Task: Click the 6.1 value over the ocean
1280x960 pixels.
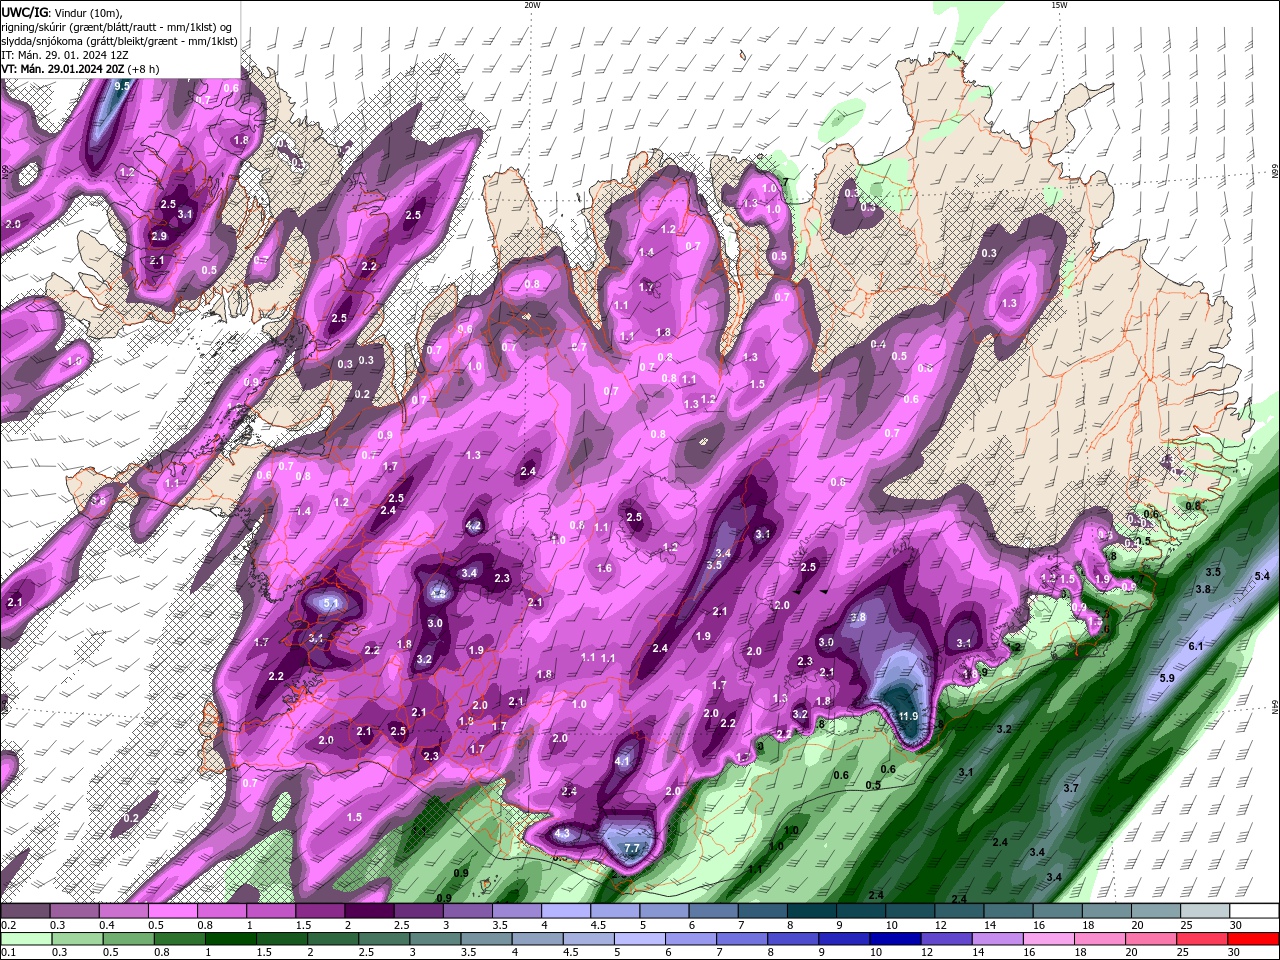Action: pyautogui.click(x=1196, y=646)
